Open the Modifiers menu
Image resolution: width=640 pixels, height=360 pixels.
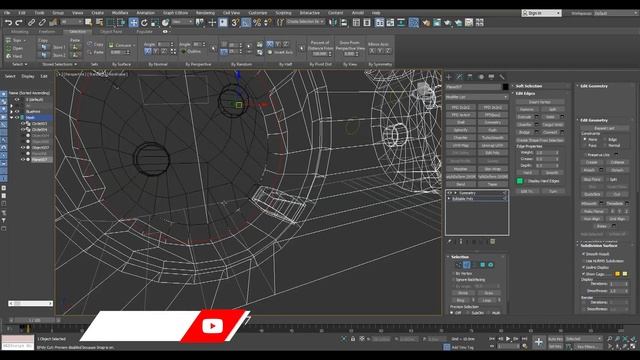tap(120, 13)
